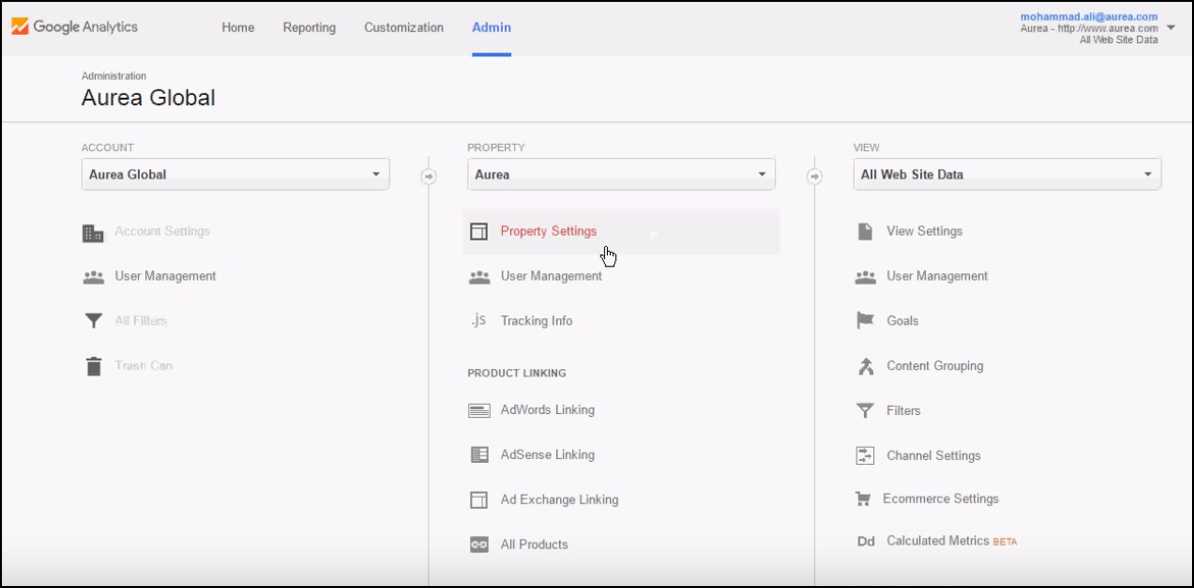
Task: Open Tracking Info link
Action: [537, 321]
